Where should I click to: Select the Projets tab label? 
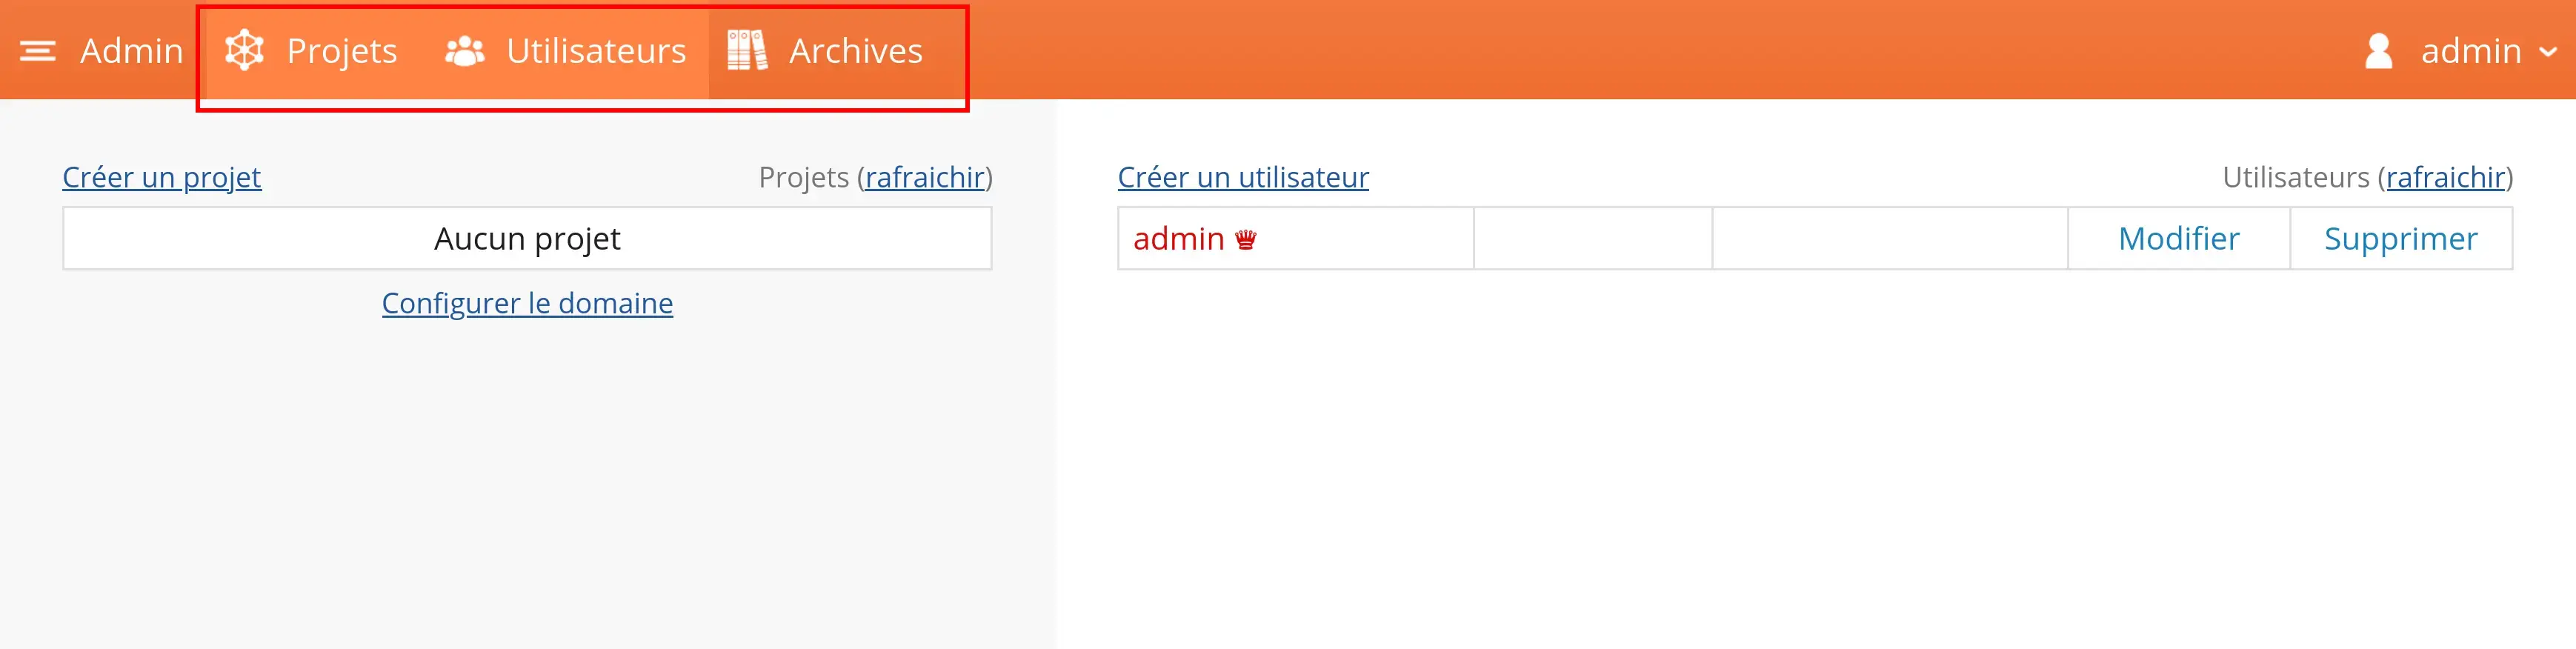click(342, 51)
